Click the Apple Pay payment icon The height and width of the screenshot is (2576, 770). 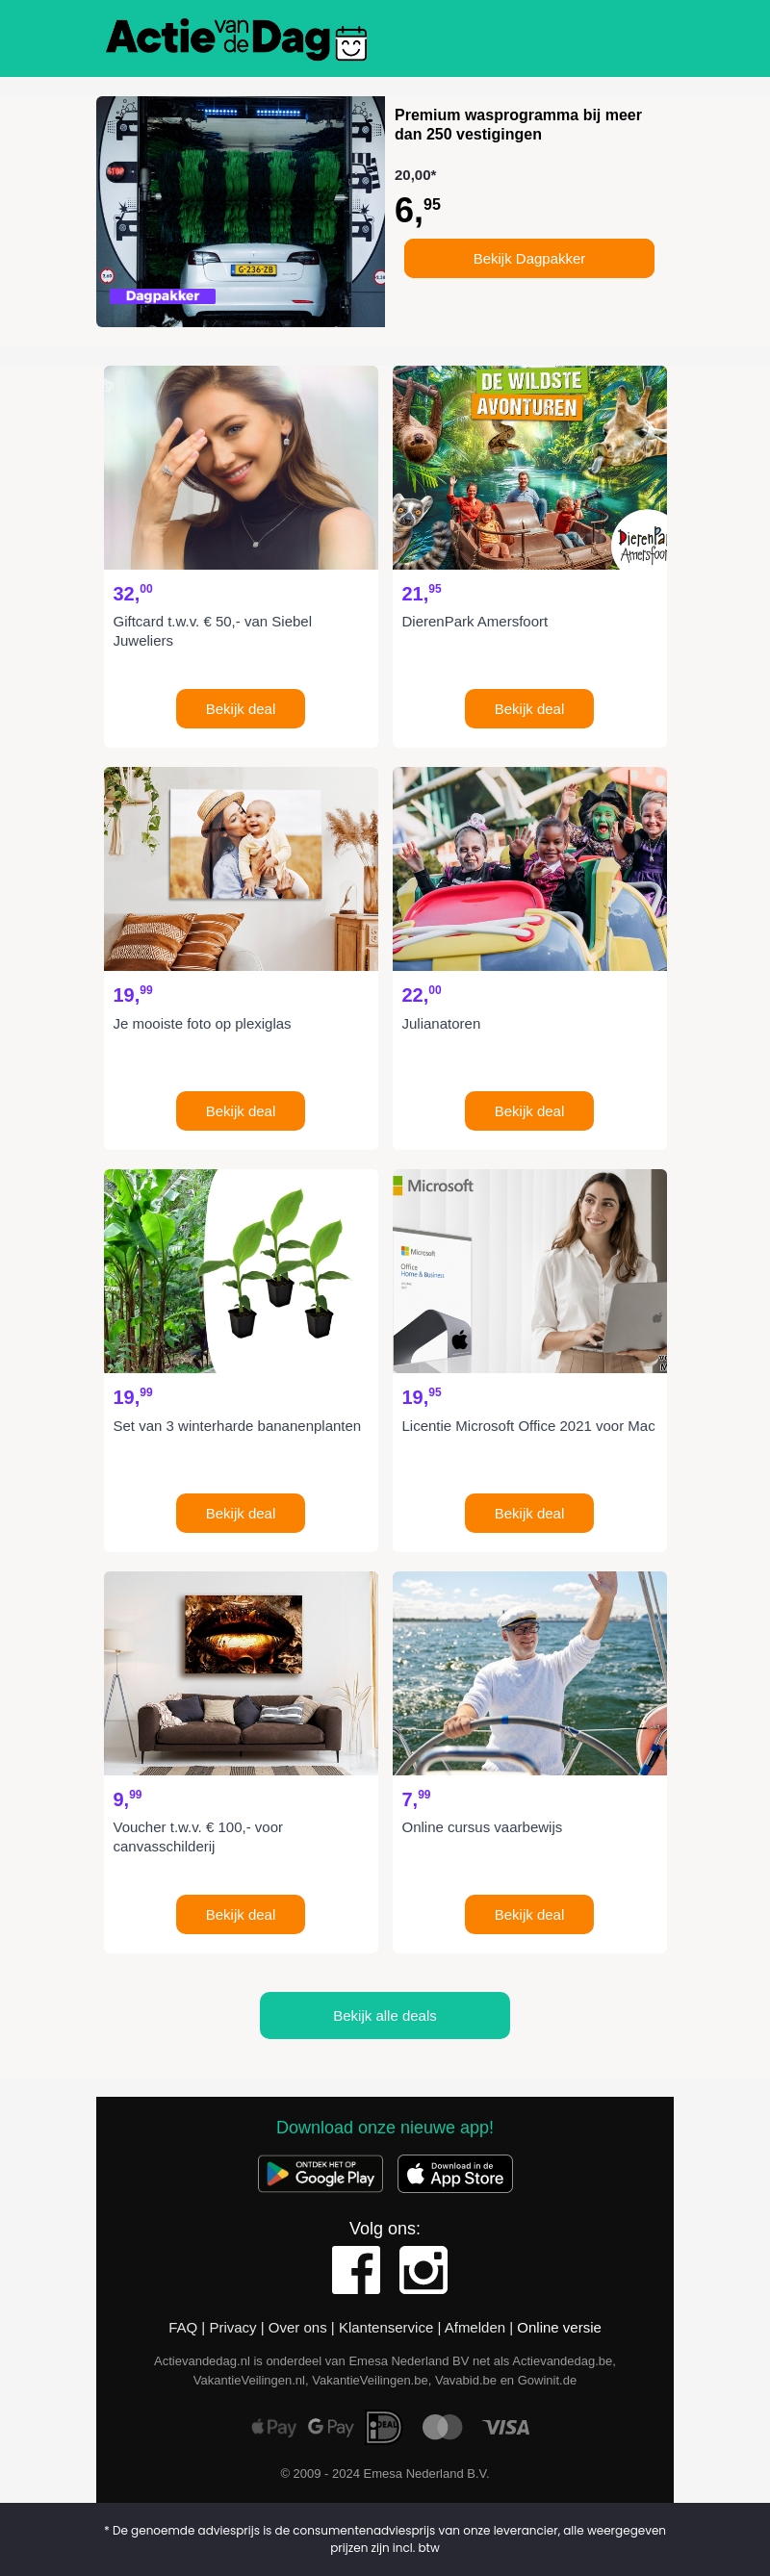[x=274, y=2427]
